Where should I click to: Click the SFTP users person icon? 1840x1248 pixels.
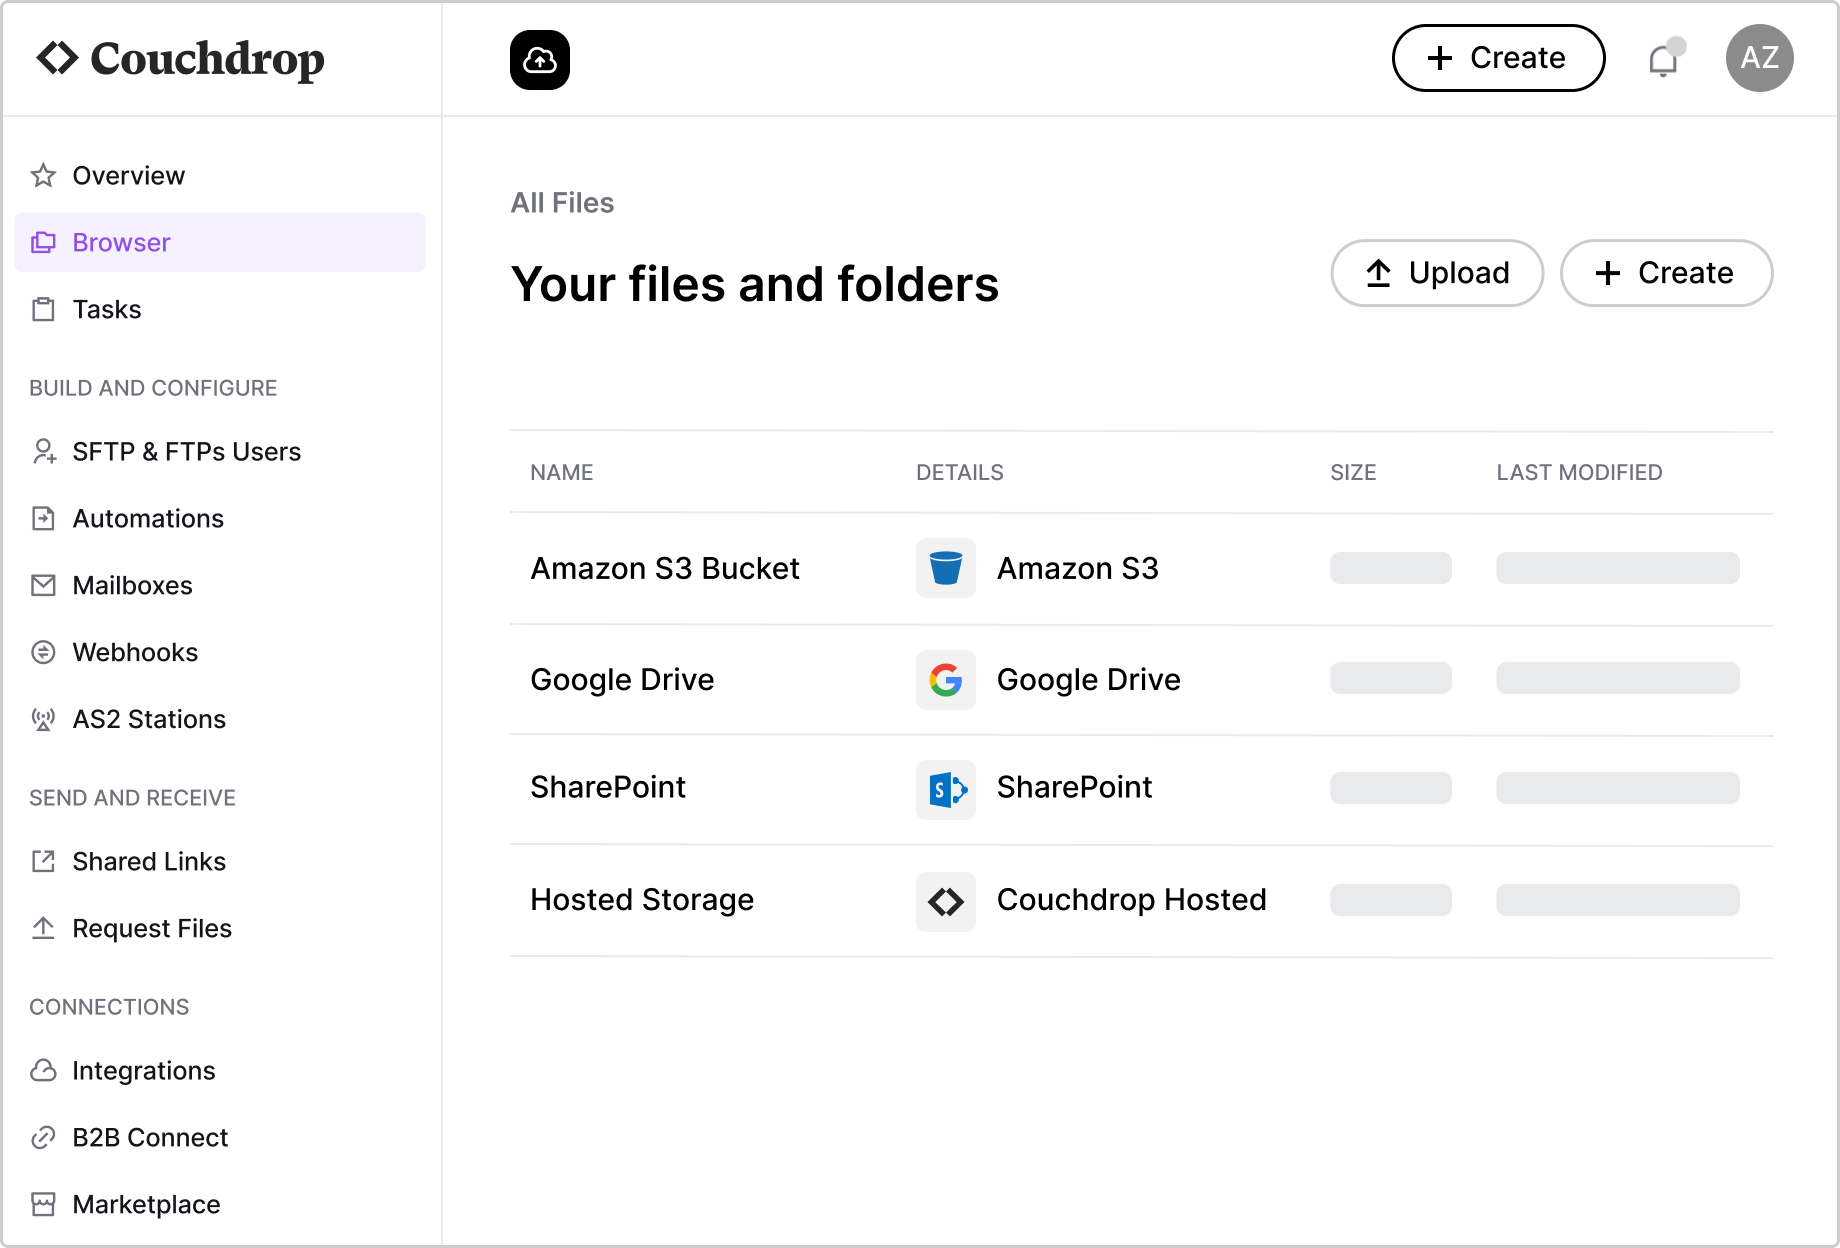point(43,452)
